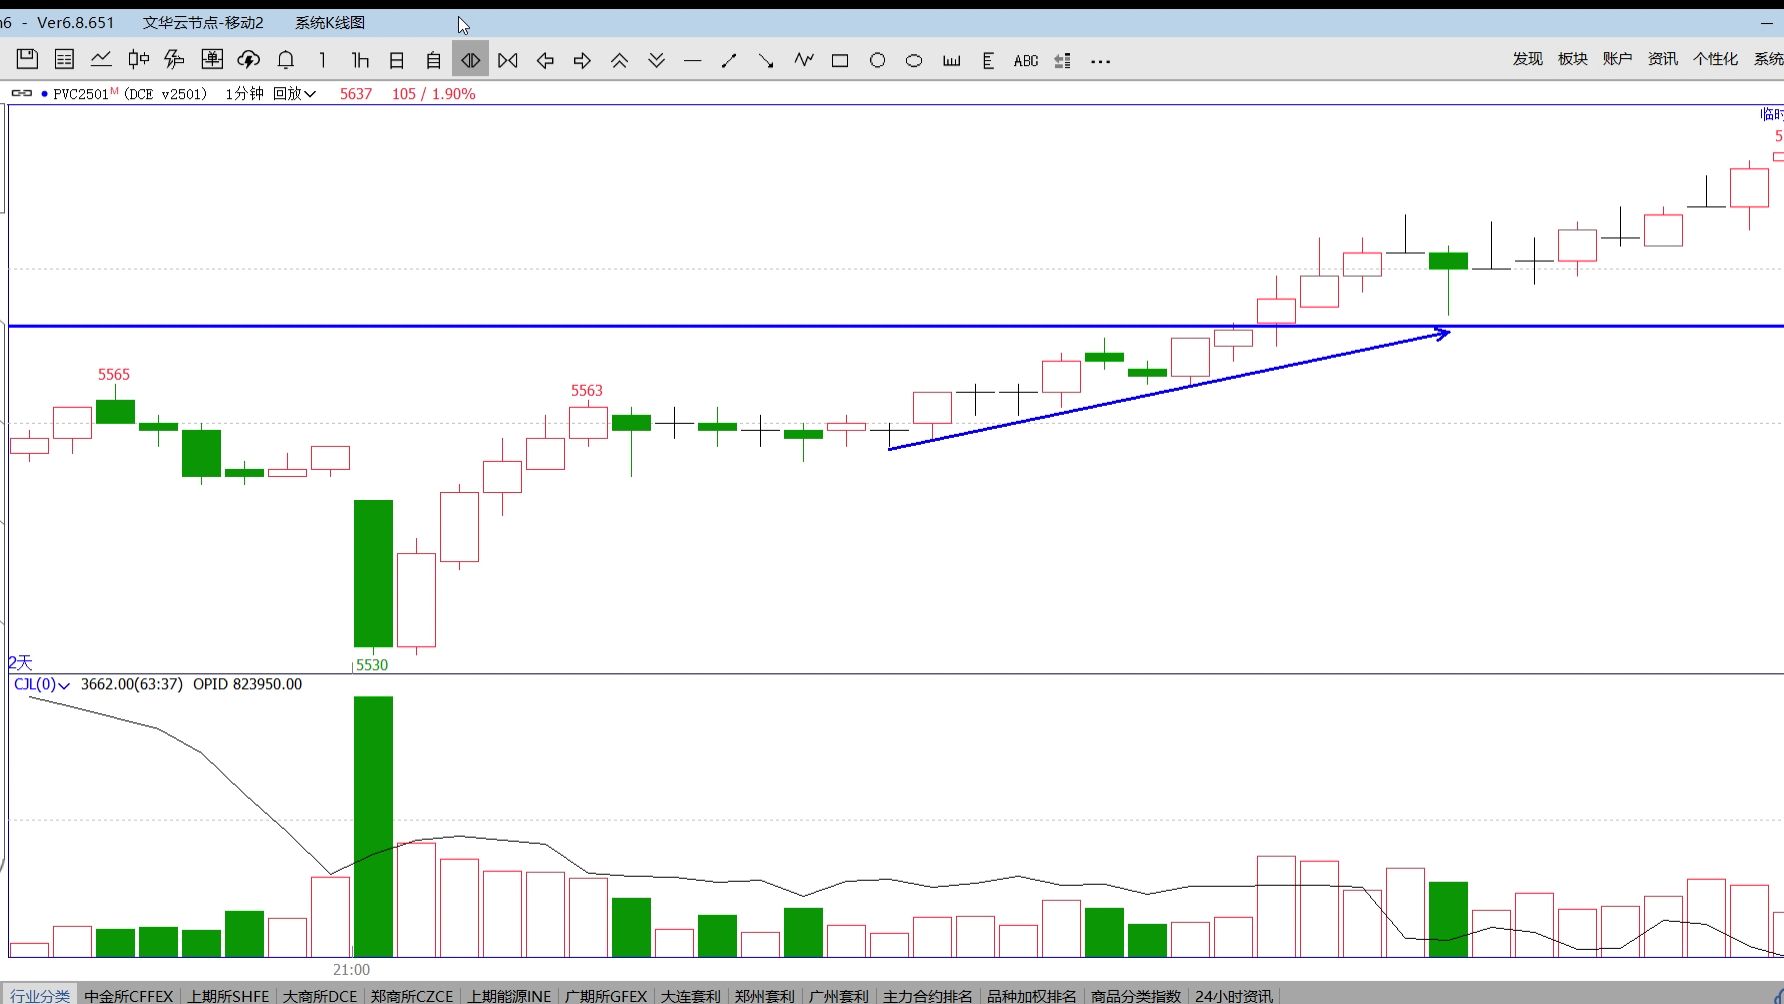Toggle the highlighted expand-horizontal icon
Viewport: 1784px width, 1004px height.
click(x=470, y=60)
